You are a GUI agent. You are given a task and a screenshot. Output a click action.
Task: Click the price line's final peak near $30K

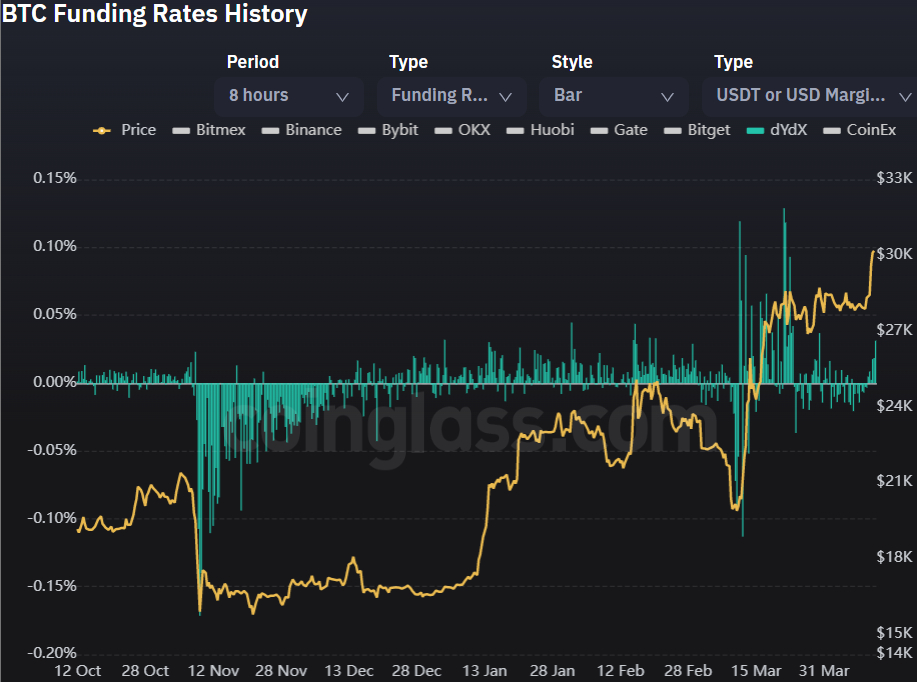(873, 253)
